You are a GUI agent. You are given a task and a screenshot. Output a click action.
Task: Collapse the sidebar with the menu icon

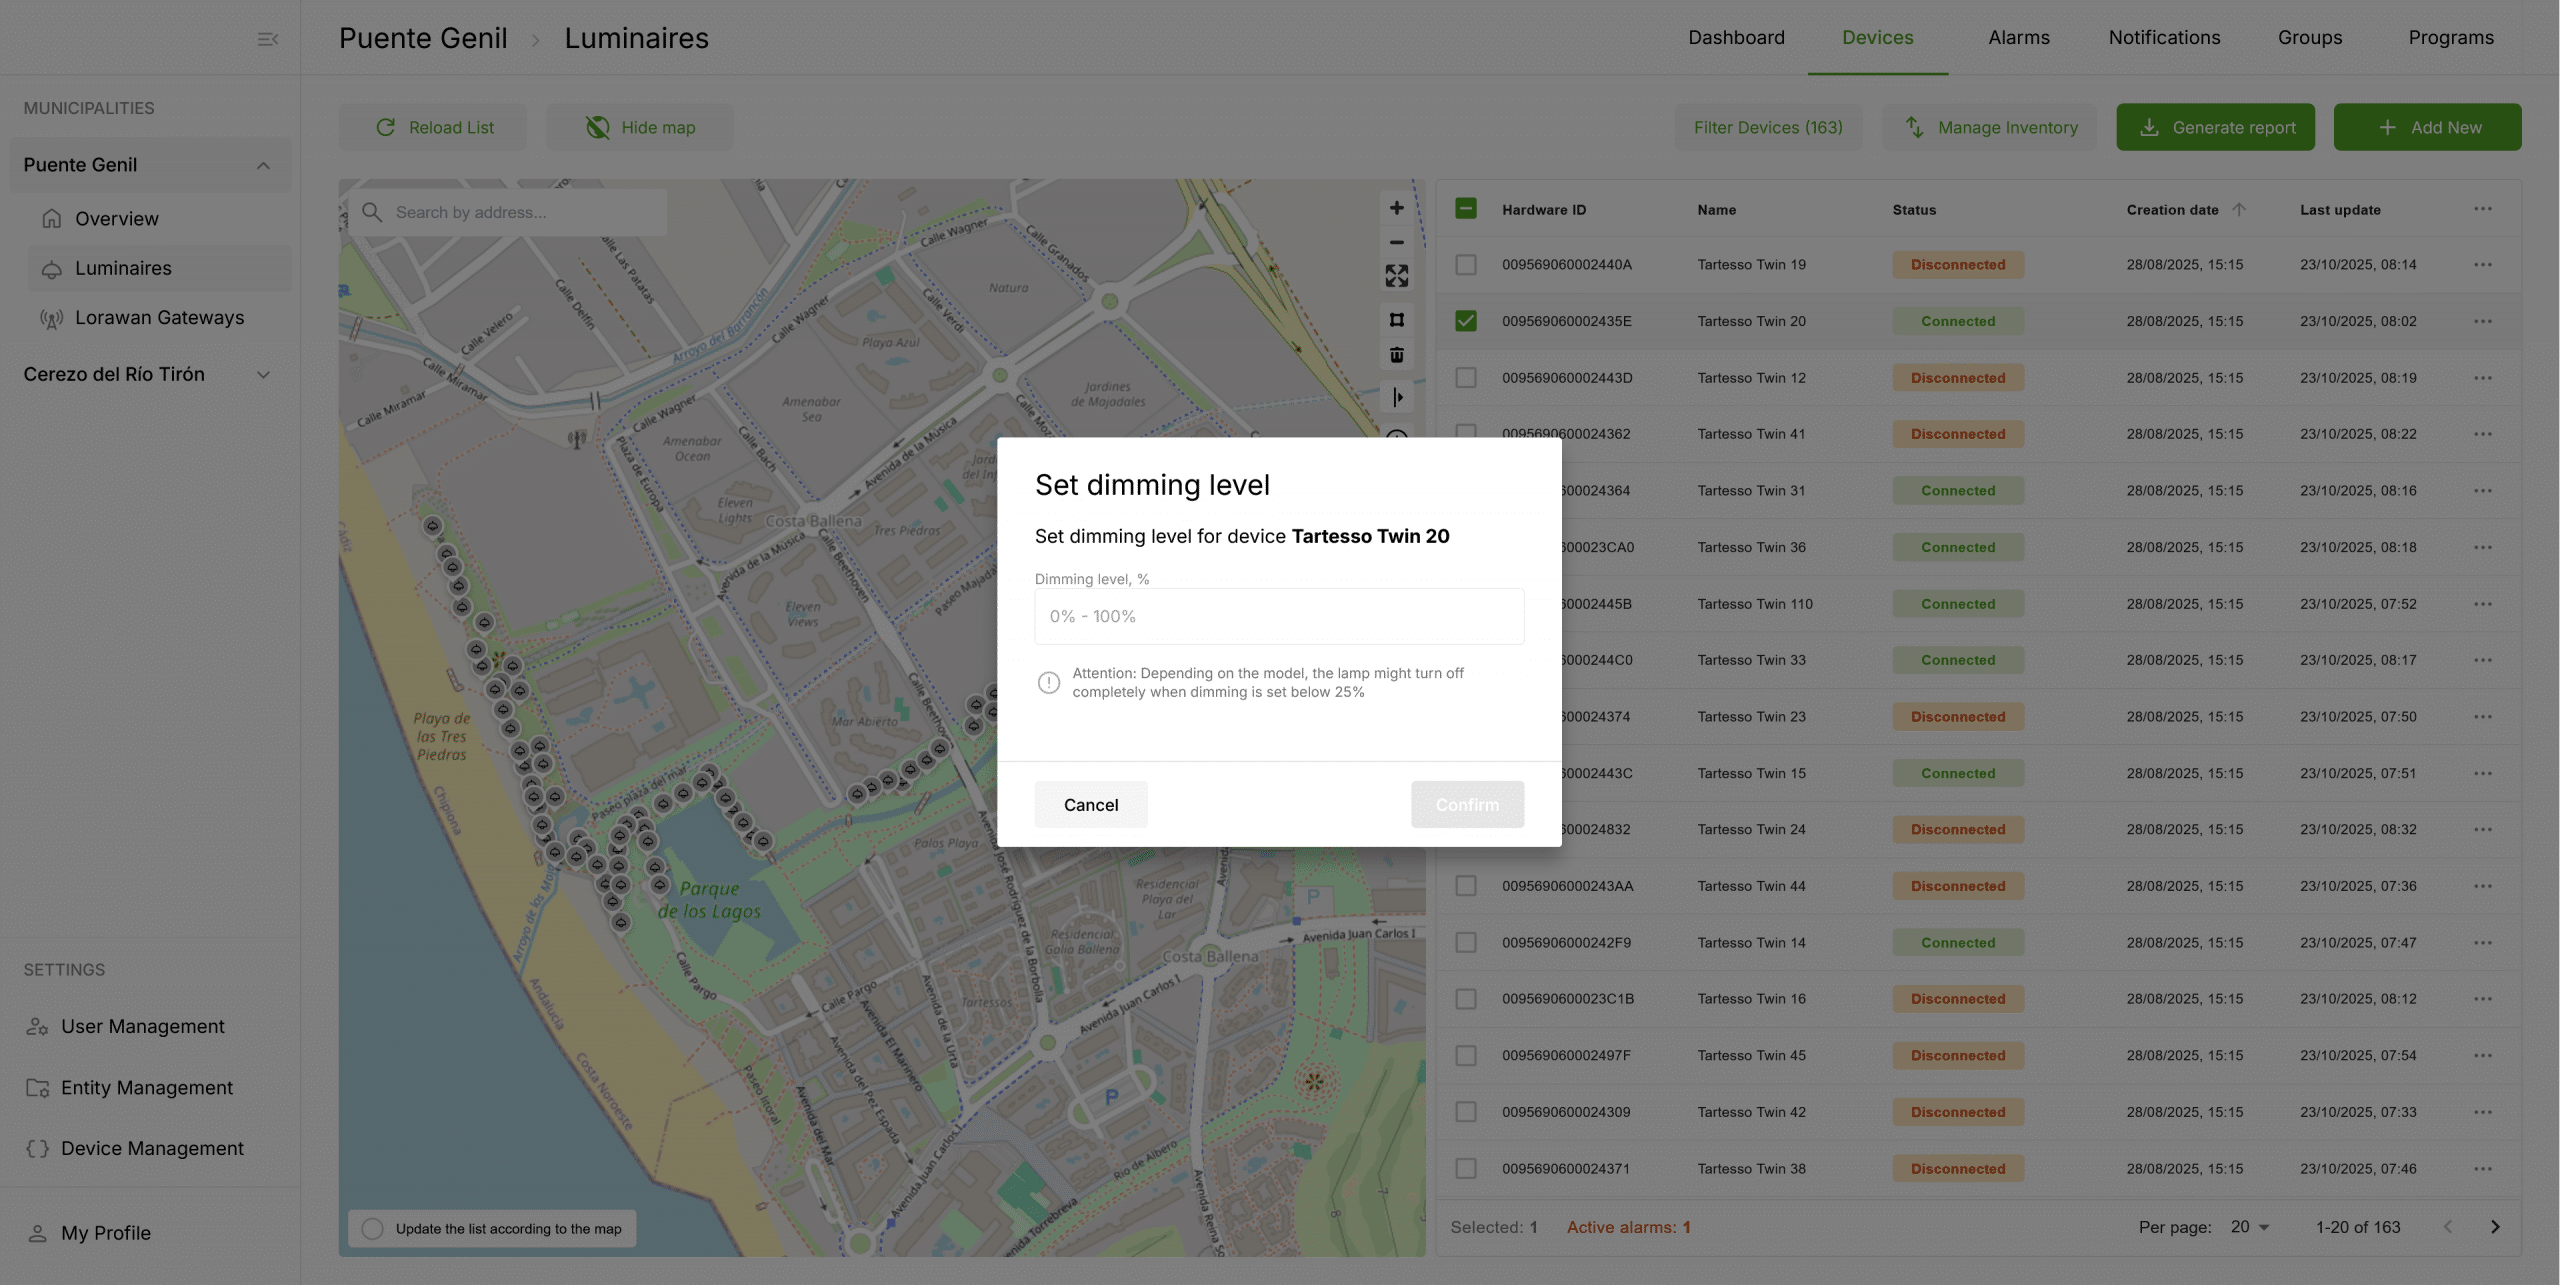tap(267, 39)
